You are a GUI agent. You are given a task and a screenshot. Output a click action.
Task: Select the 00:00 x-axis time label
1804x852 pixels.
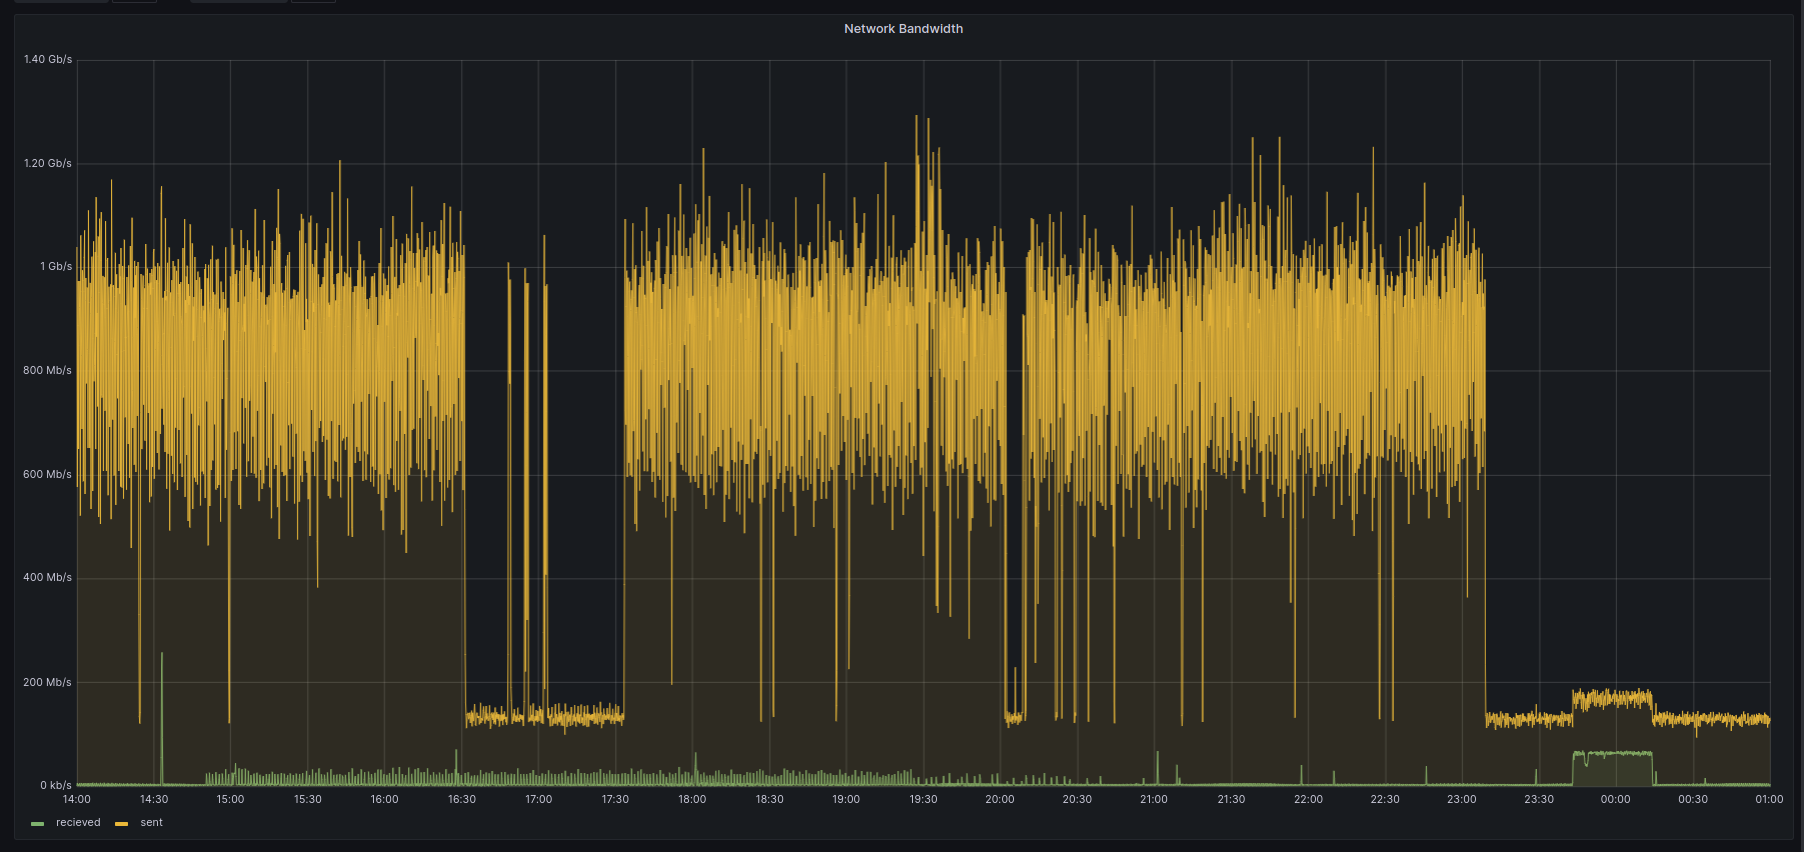[1616, 800]
